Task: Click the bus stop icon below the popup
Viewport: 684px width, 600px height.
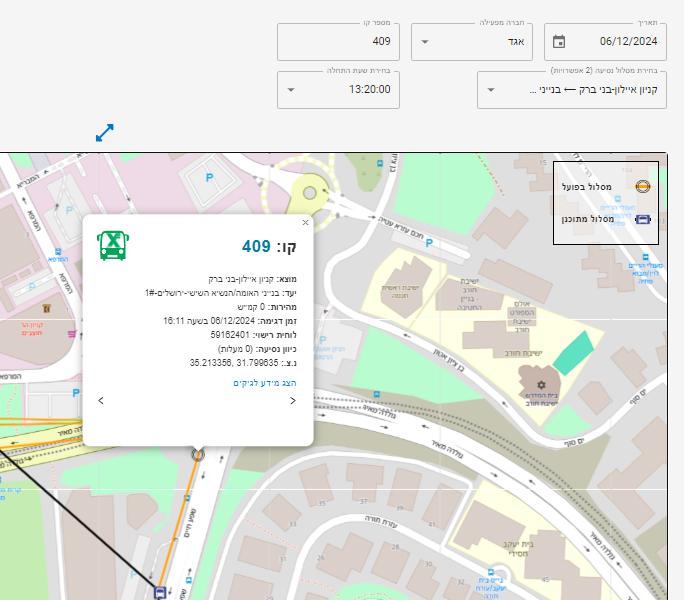Action: (187, 498)
